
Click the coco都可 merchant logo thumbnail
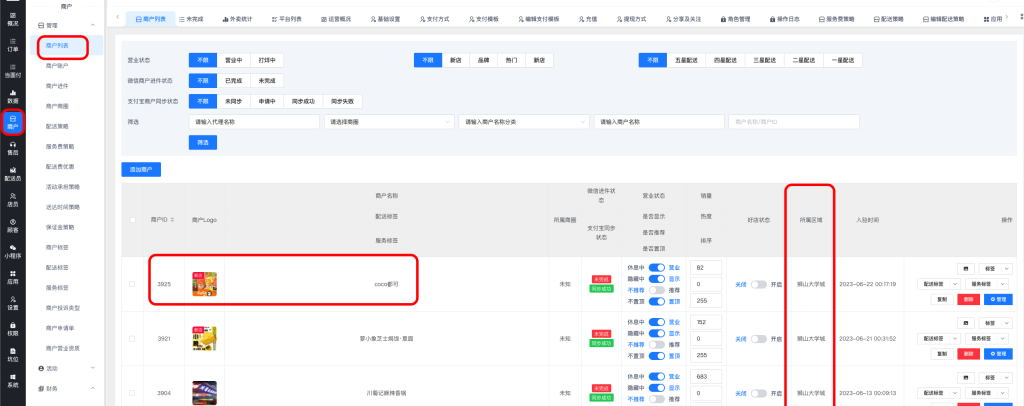click(x=204, y=283)
